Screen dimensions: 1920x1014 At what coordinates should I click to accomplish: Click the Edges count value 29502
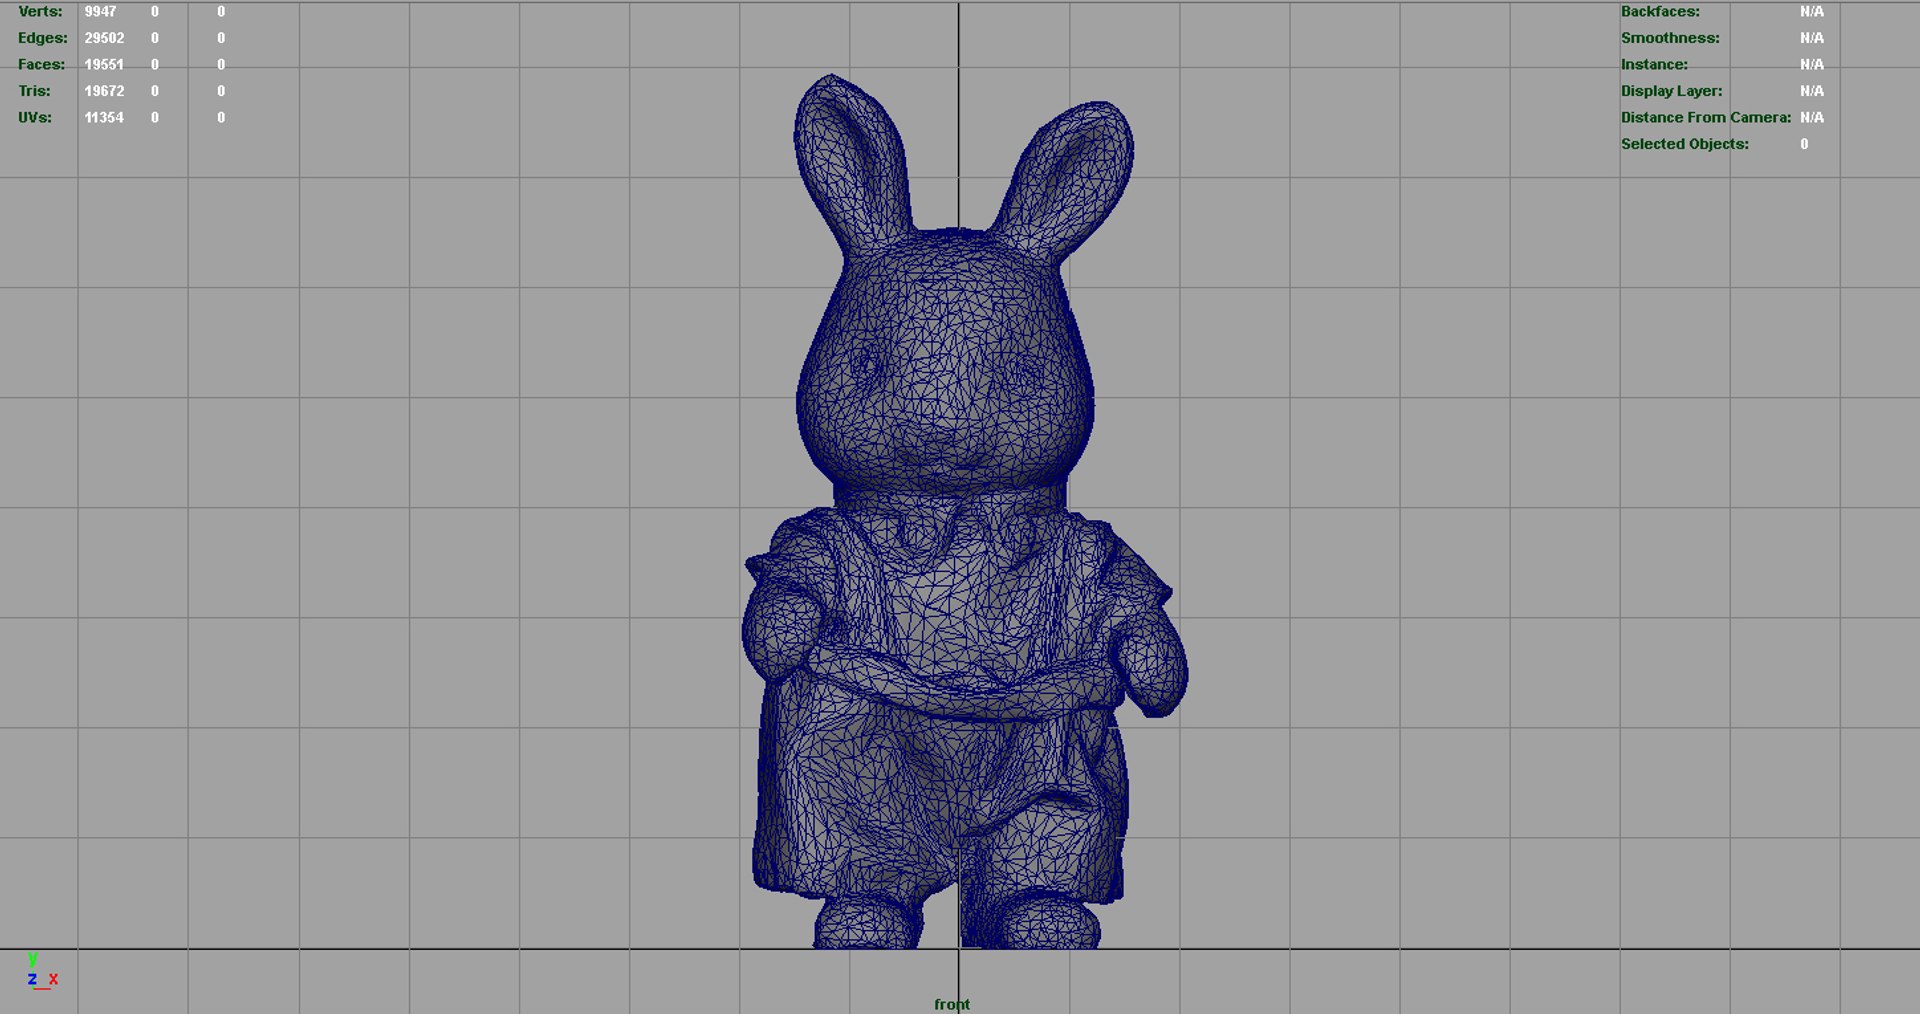click(x=104, y=38)
